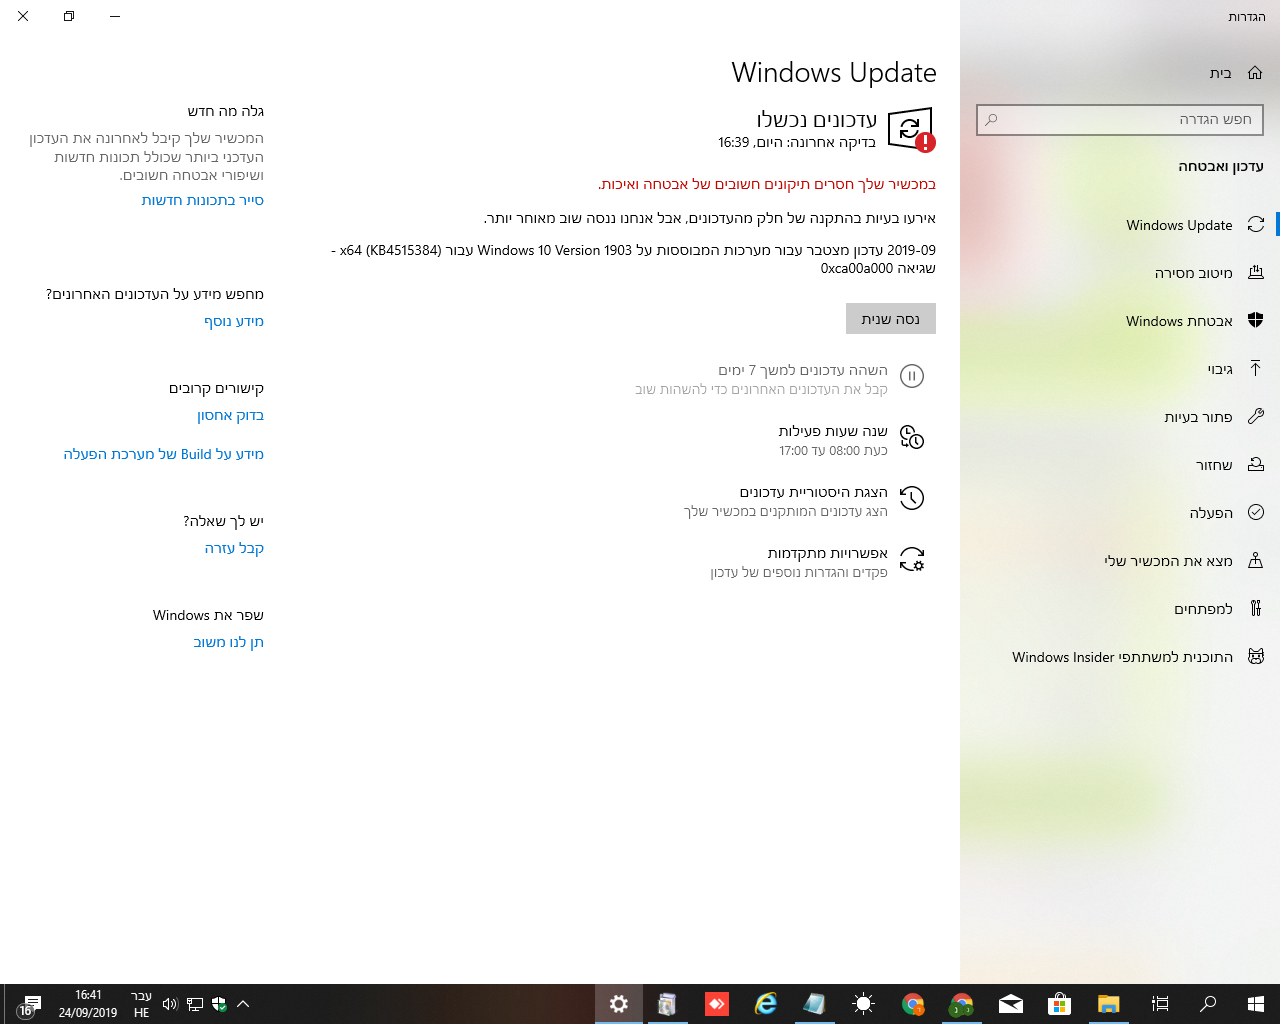Open OS Build info link (מידע על Build)
This screenshot has height=1024, width=1280.
coord(164,454)
